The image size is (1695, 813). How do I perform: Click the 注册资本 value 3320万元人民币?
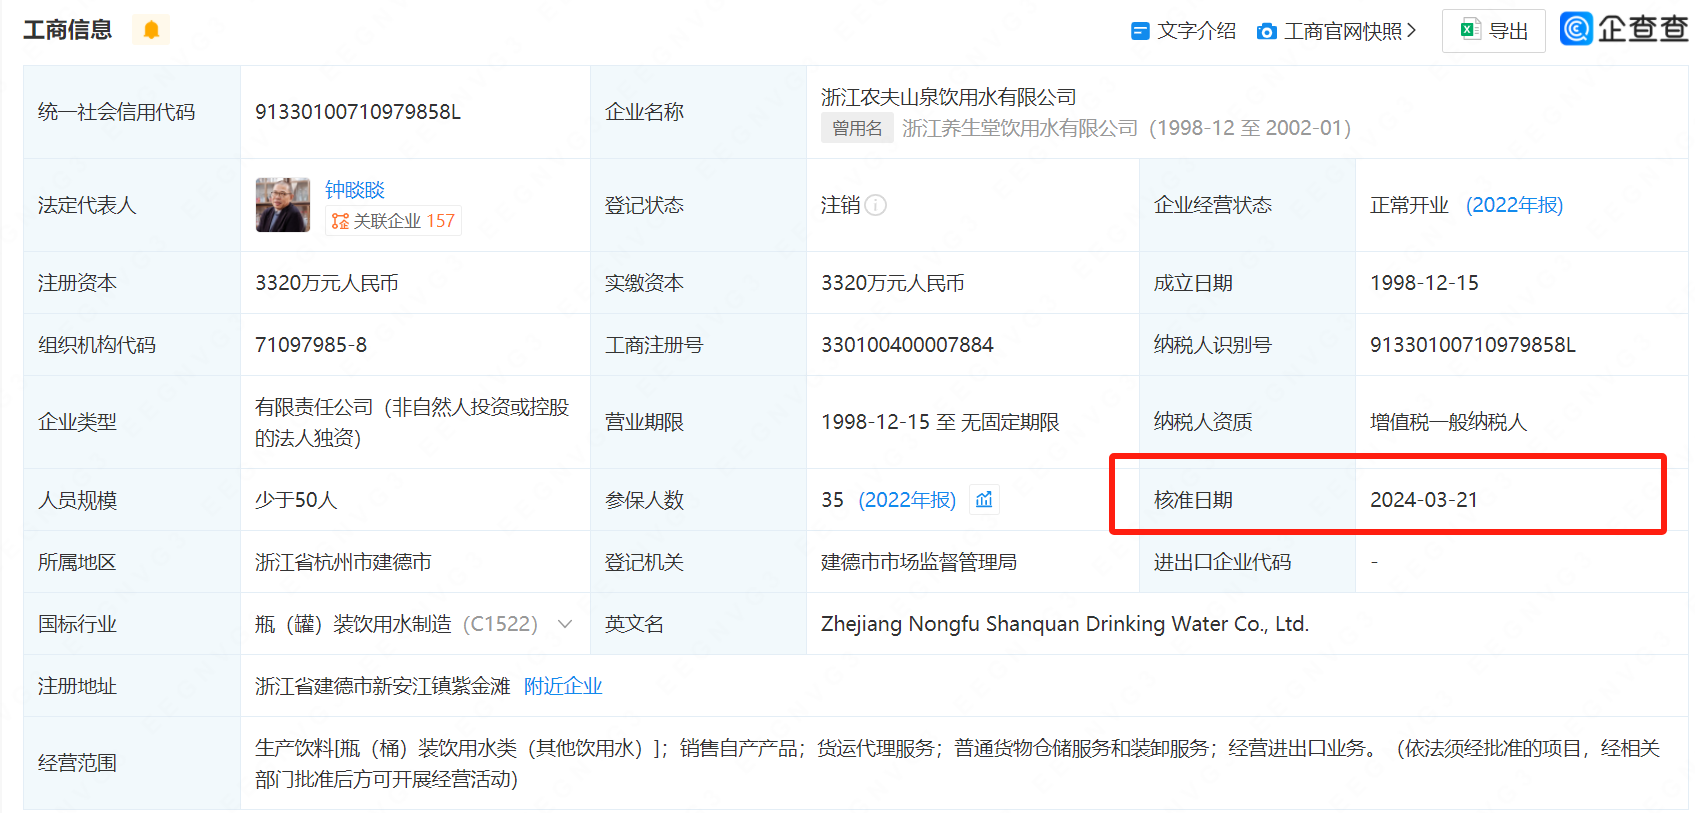[x=327, y=283]
